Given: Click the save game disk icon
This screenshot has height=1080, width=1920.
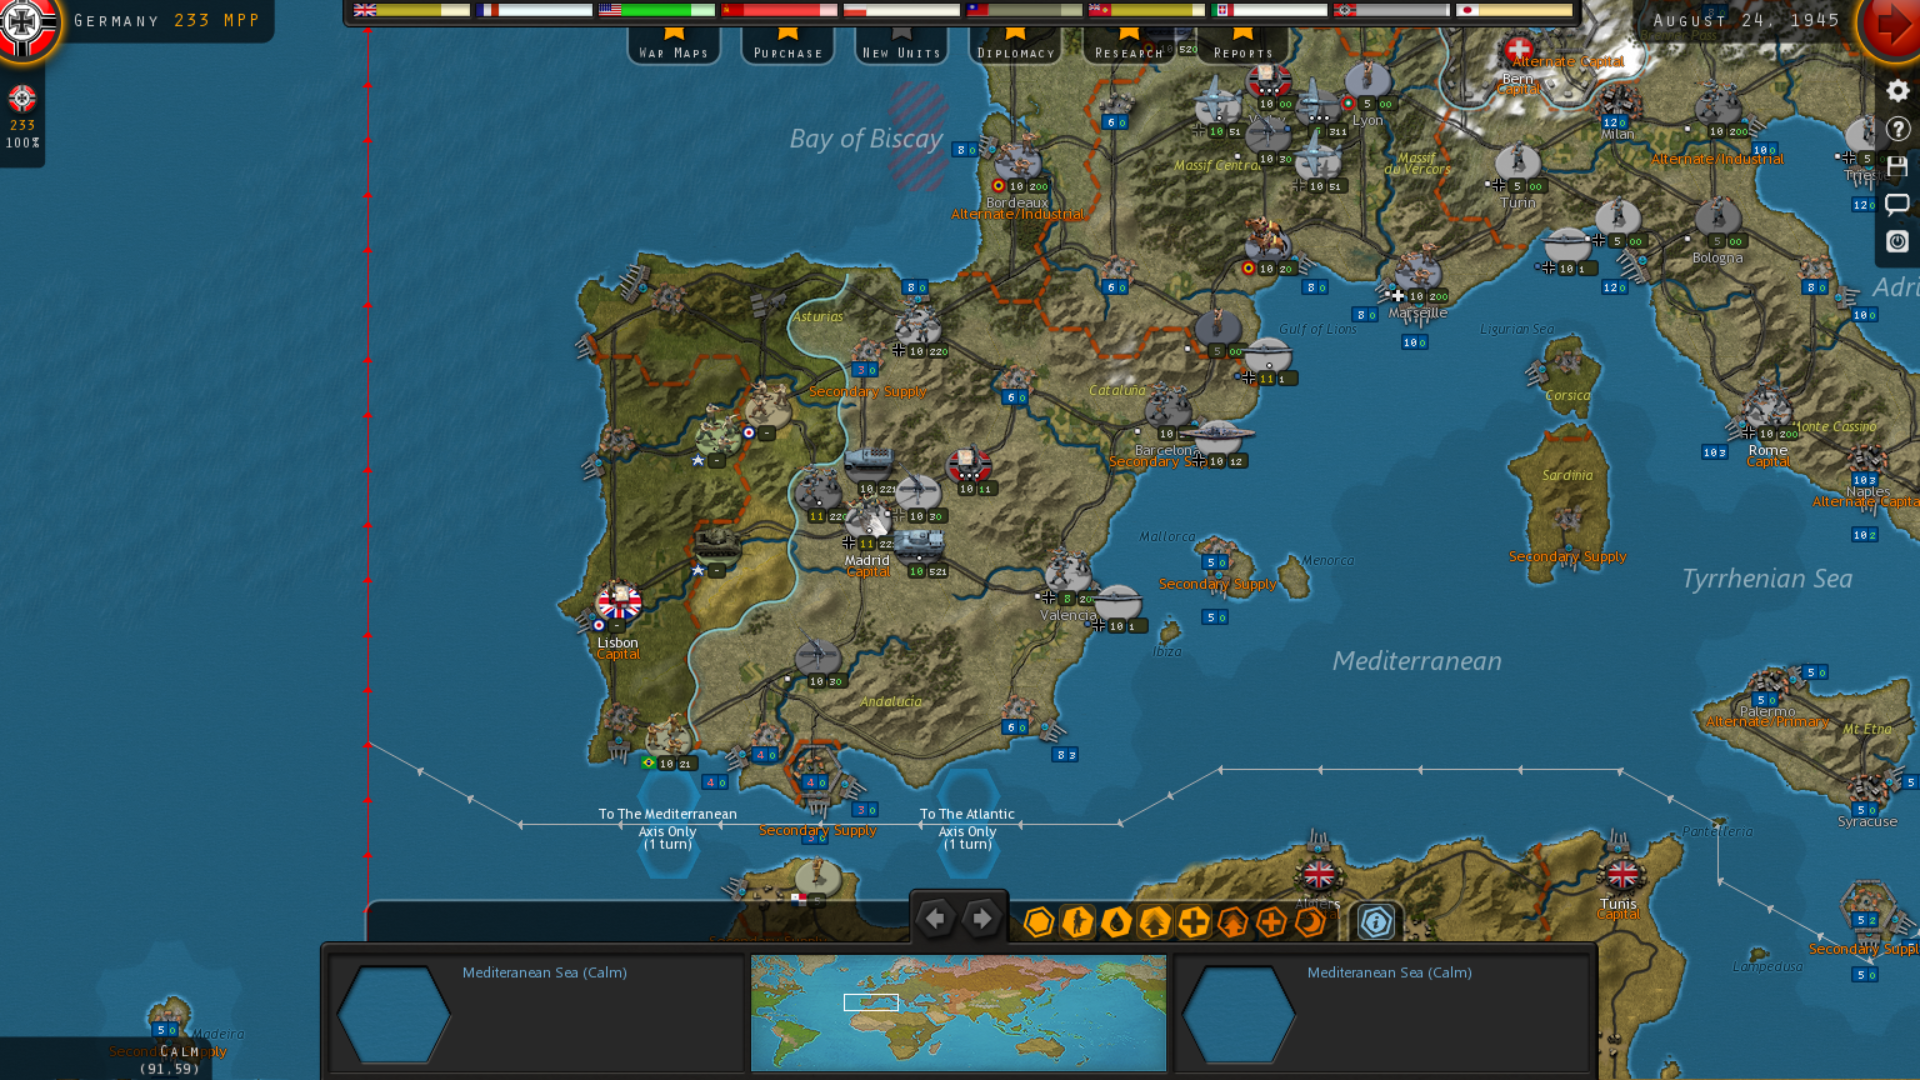Looking at the screenshot, I should tap(1897, 166).
